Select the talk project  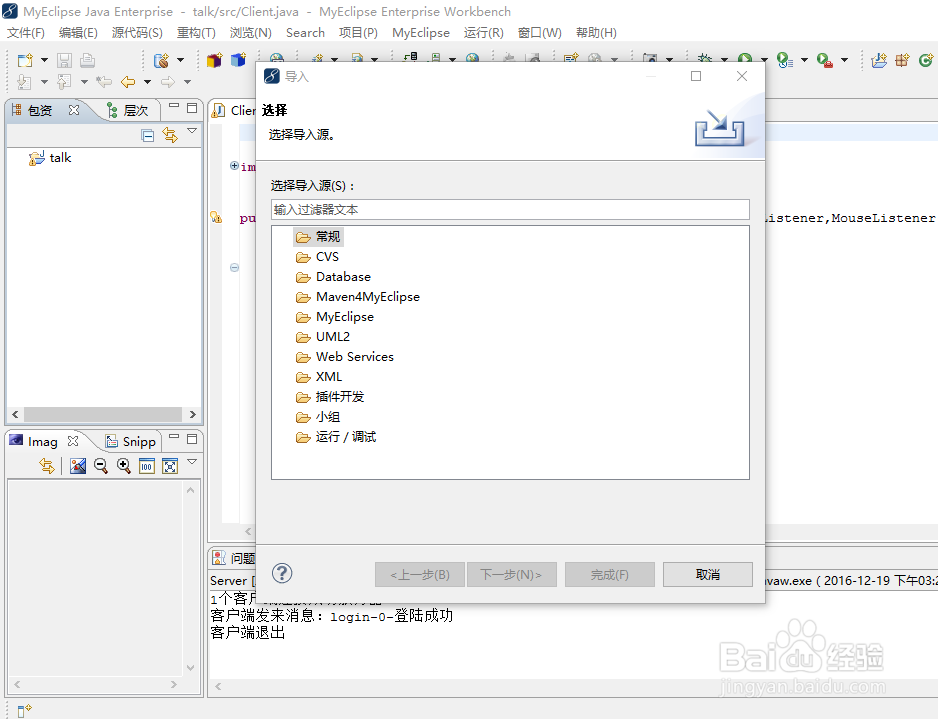50,158
